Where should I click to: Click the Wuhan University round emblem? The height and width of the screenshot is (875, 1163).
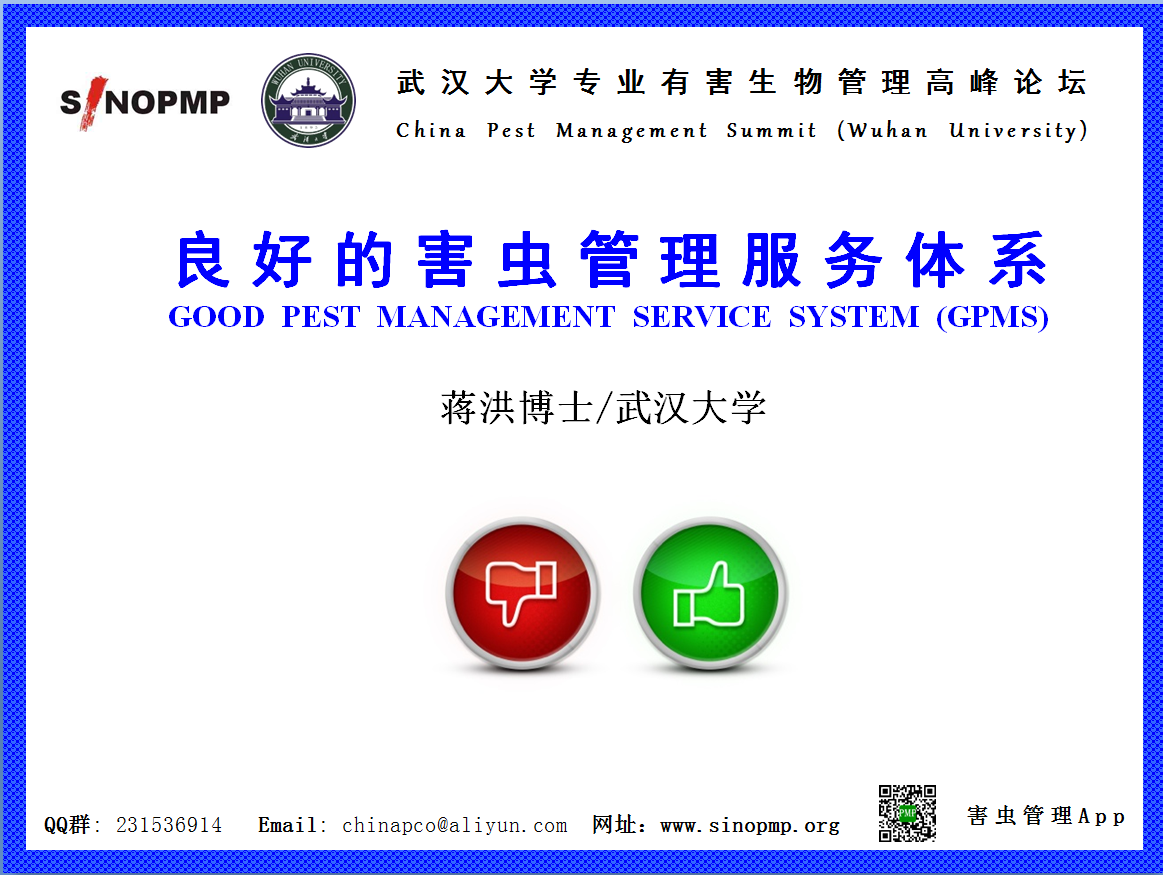point(308,101)
